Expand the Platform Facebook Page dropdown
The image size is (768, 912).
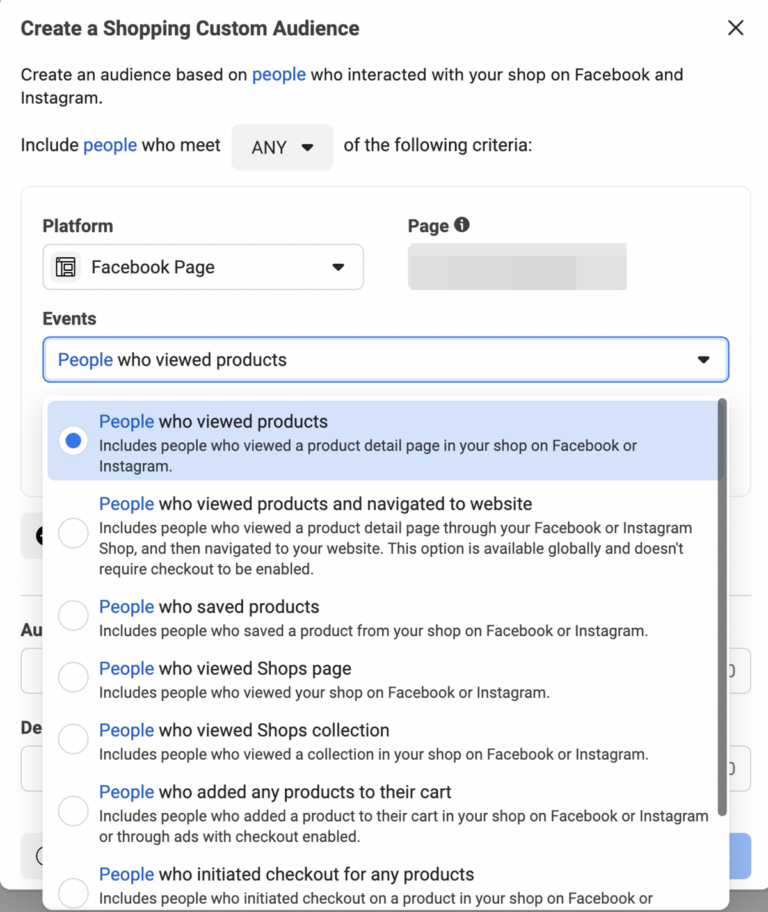[x=337, y=267]
